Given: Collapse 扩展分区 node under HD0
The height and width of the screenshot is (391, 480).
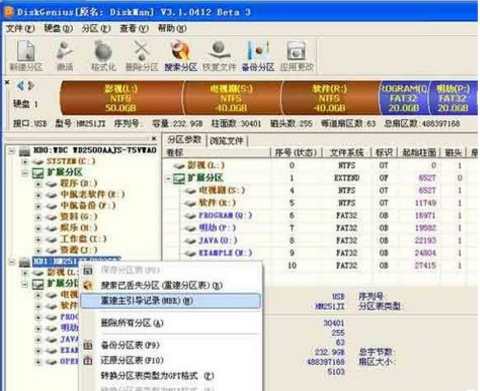Looking at the screenshot, I should [25, 173].
